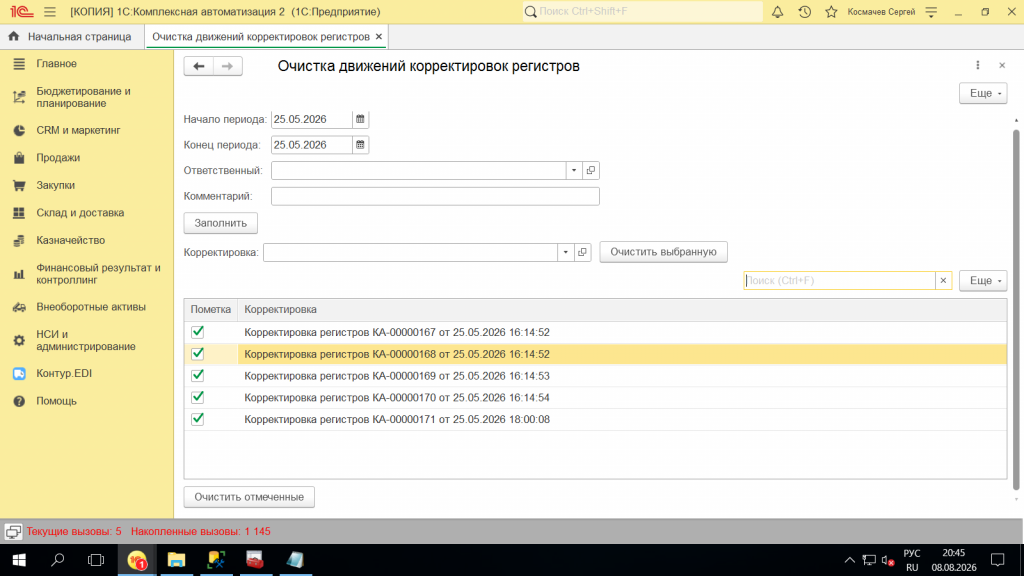The image size is (1024, 576).
Task: Open Внеоборотные активы section icon
Action: click(19, 307)
